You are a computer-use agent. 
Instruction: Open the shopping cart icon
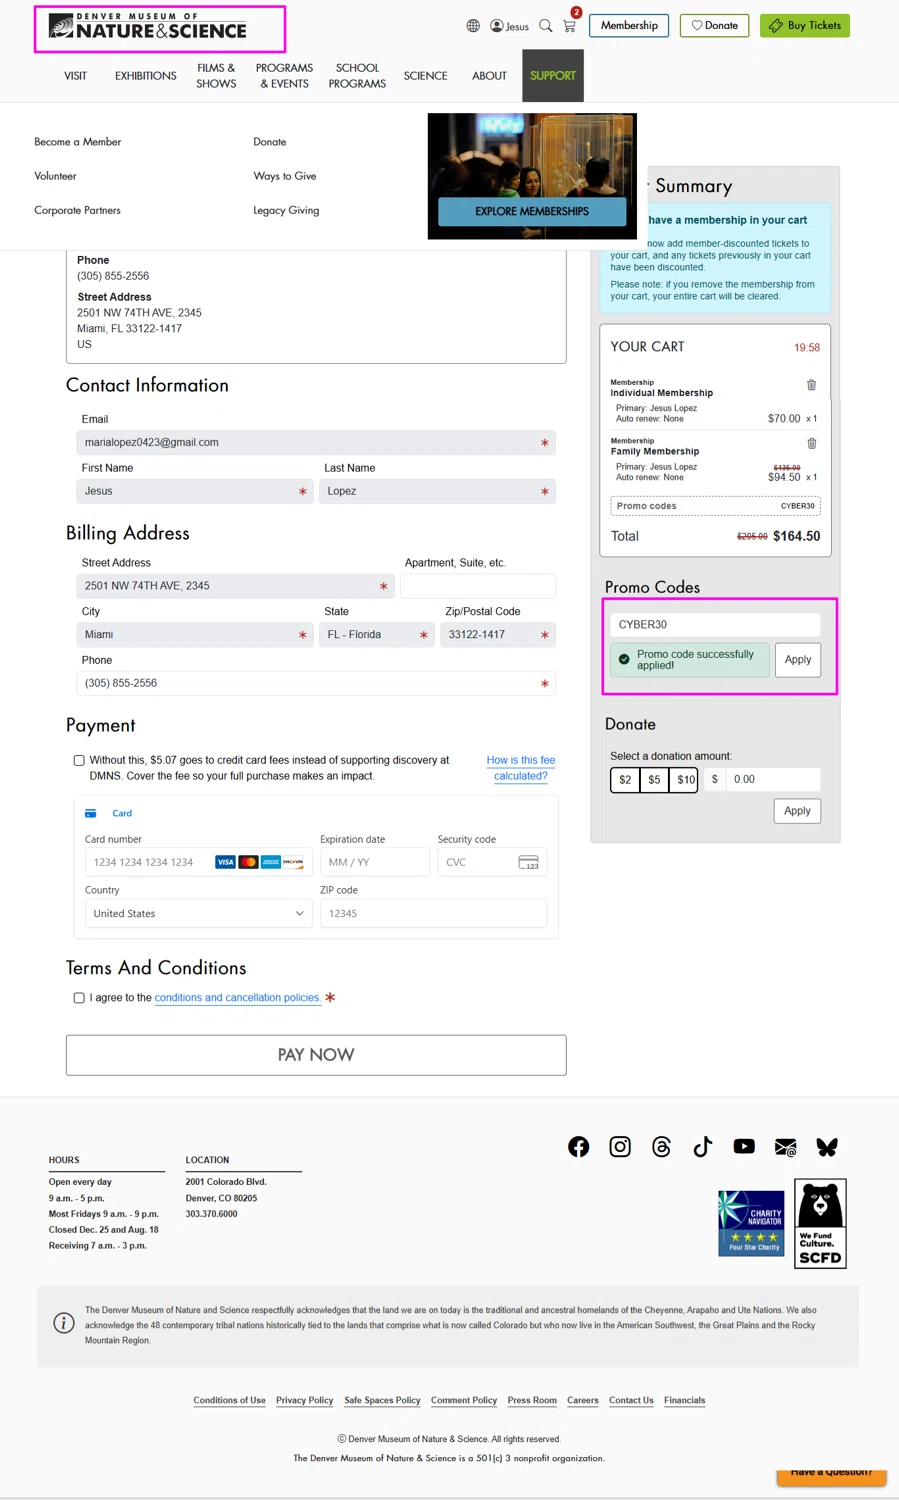coord(569,26)
